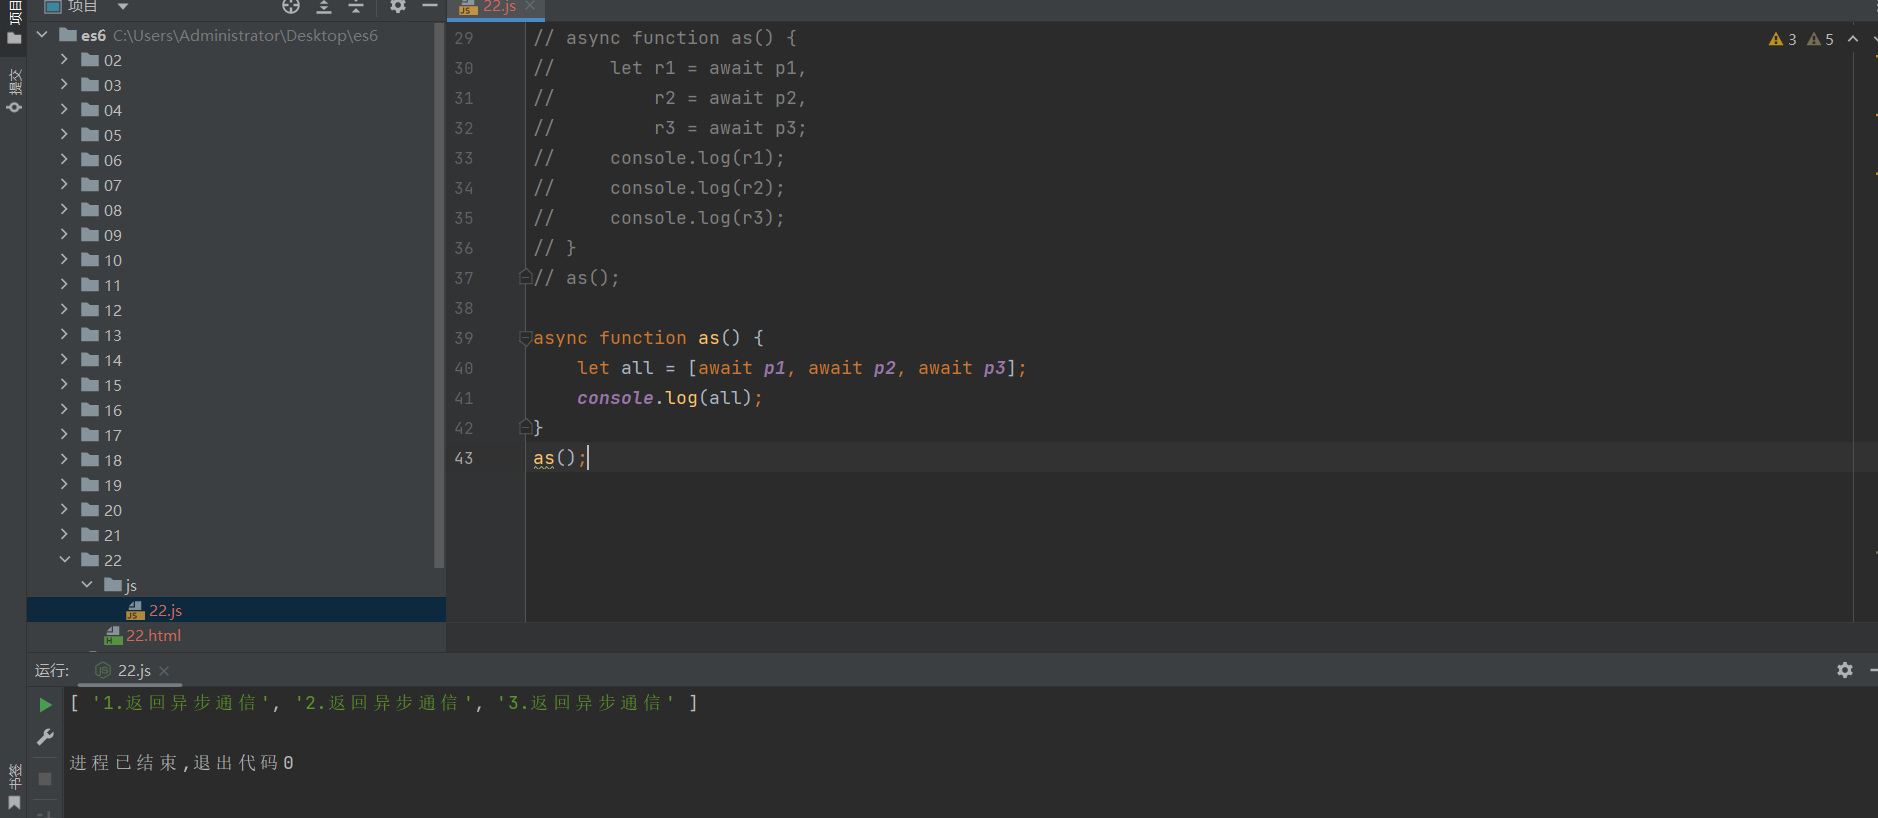1878x818 pixels.
Task: Switch to the 22.js editor tab
Action: (x=499, y=7)
